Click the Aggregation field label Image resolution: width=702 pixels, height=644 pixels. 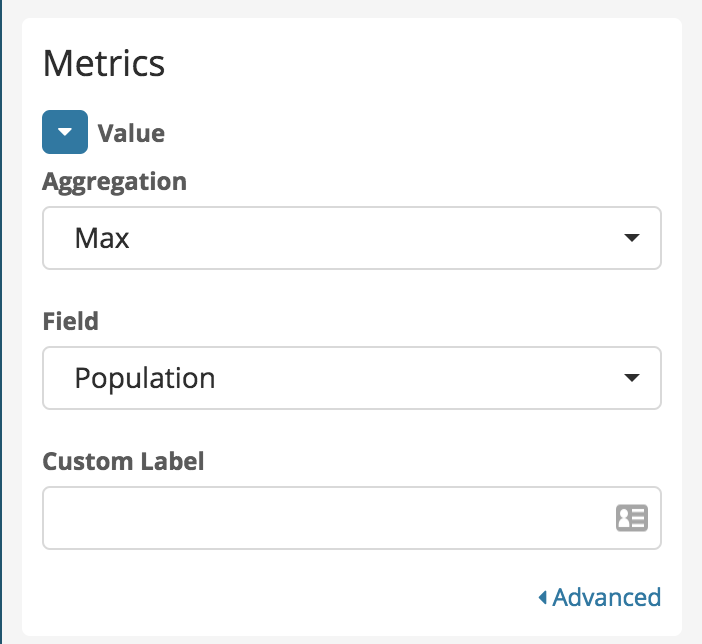coord(114,182)
